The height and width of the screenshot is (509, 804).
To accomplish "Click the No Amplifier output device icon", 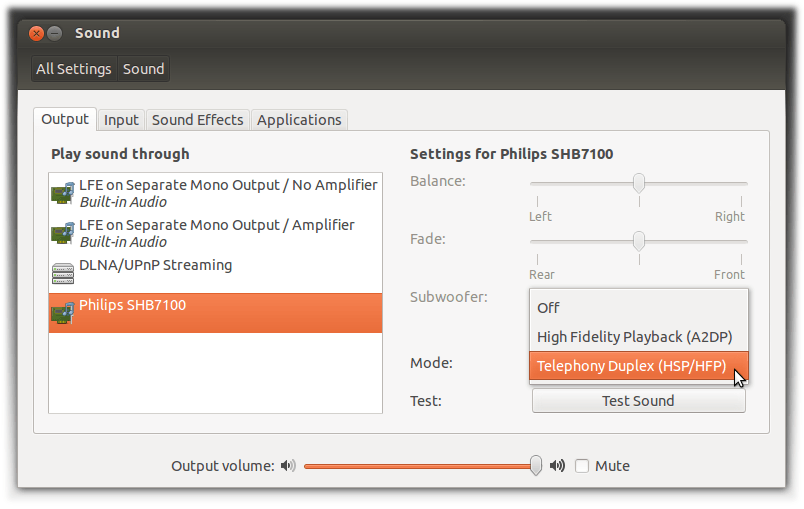I will 63,193.
